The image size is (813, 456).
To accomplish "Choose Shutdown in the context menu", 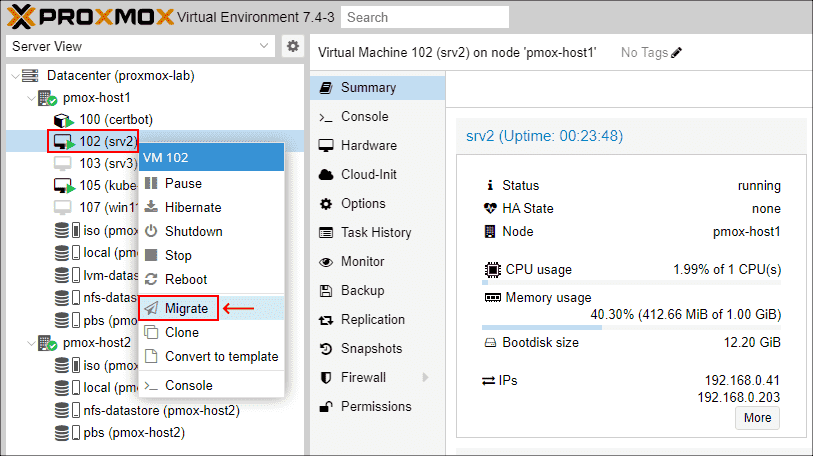I will tap(193, 231).
